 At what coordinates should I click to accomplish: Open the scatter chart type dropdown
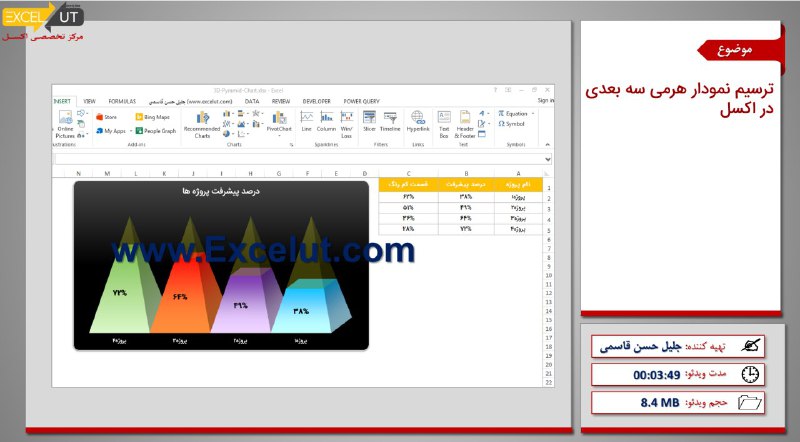click(x=242, y=134)
